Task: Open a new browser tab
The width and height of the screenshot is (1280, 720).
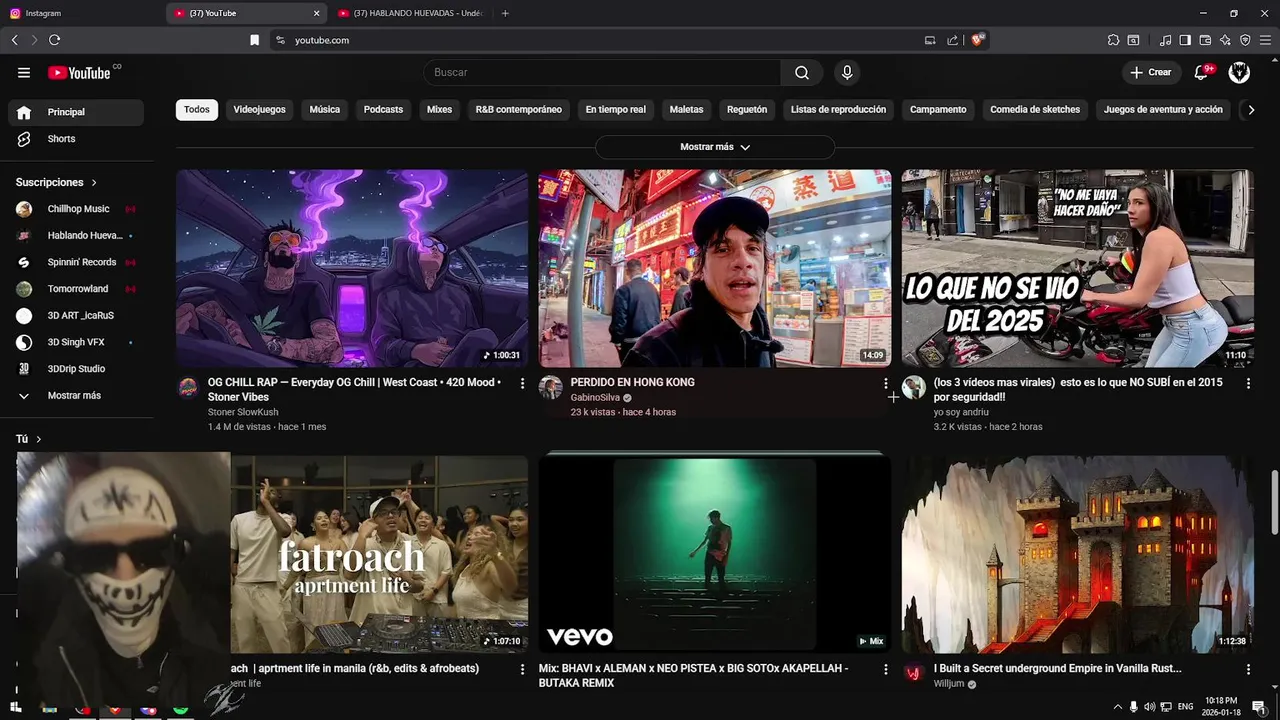Action: 505,13
